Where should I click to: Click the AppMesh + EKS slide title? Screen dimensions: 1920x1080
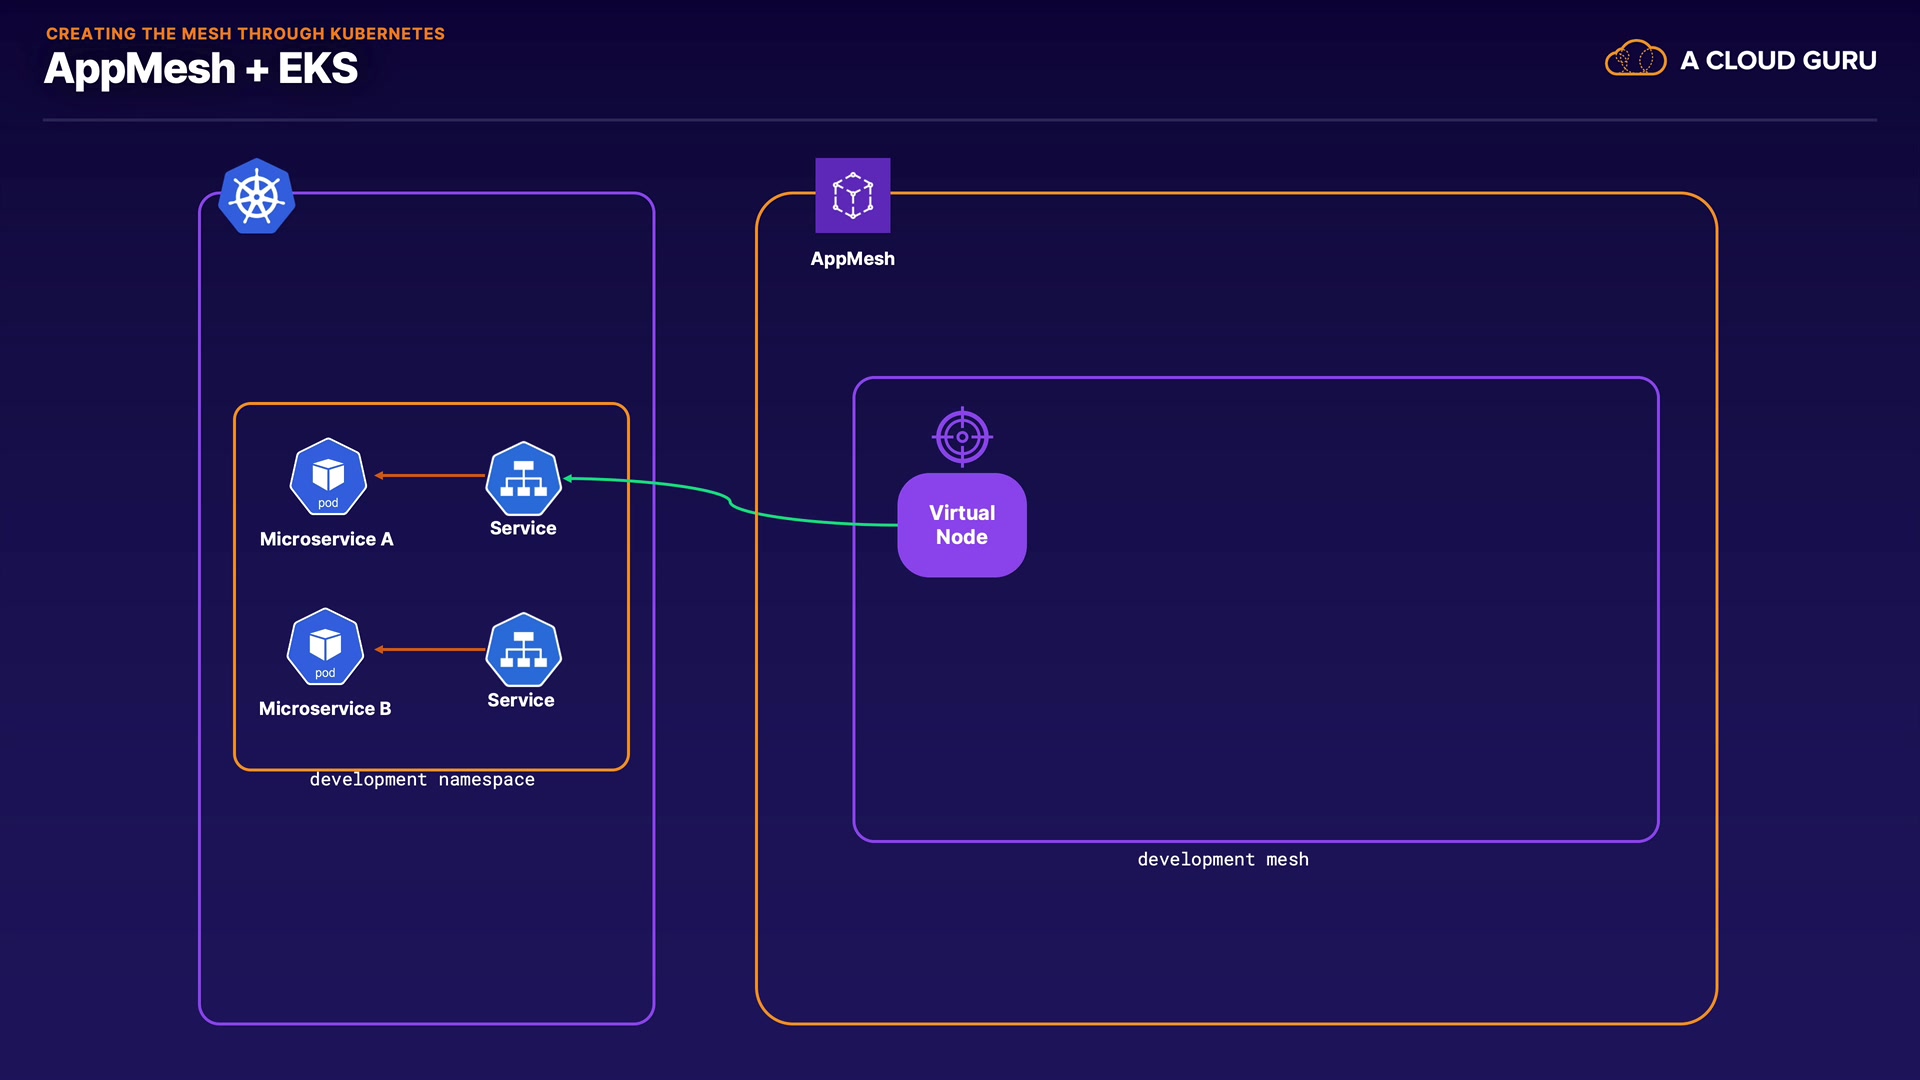[x=201, y=69]
